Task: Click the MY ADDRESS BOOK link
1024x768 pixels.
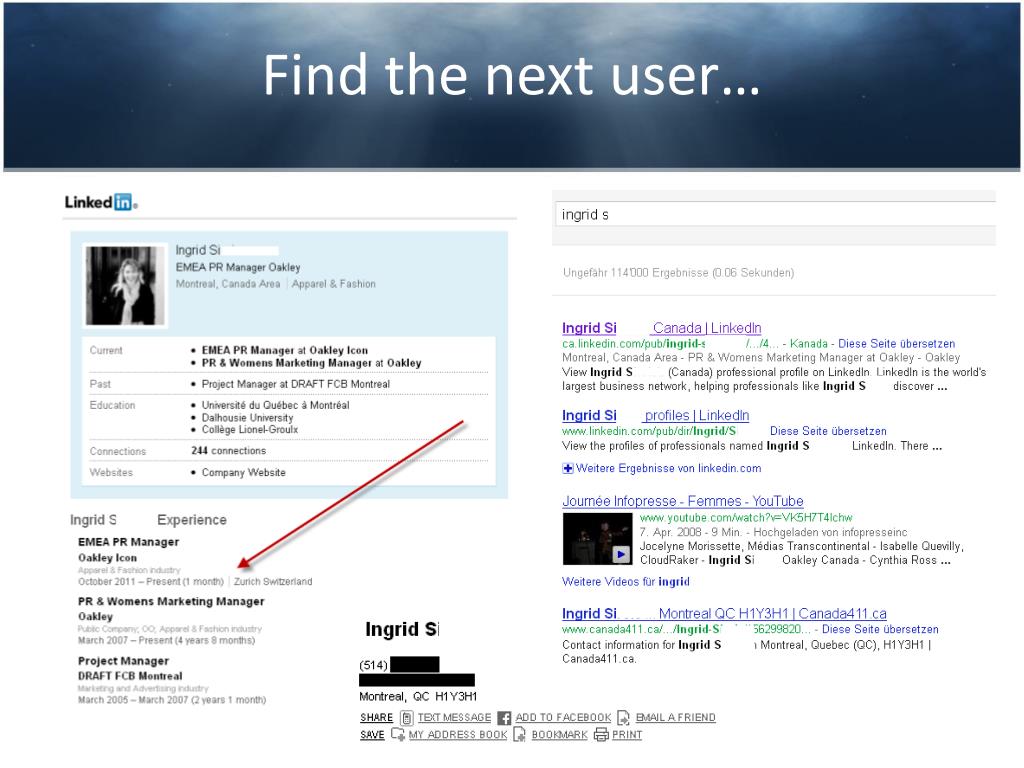Action: pos(458,735)
